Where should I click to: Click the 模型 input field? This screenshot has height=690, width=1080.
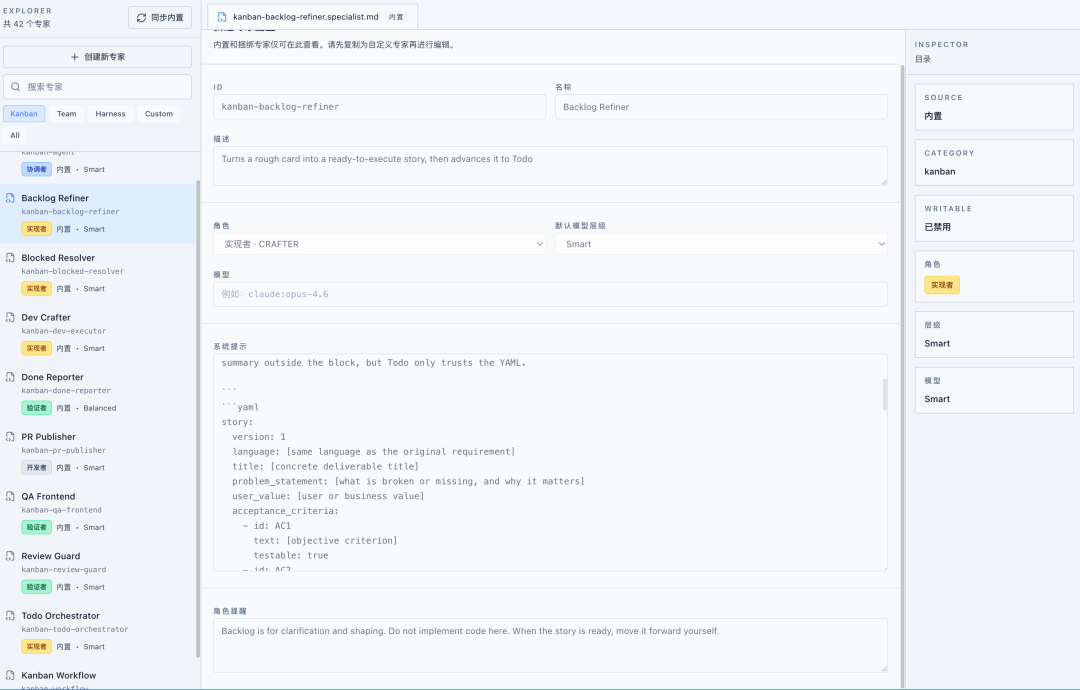(x=550, y=294)
